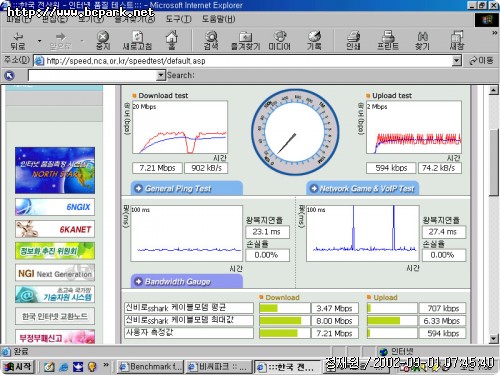This screenshot has height=375, width=500.
Task: Click the blue round icon beside Search box
Action: [9, 75]
